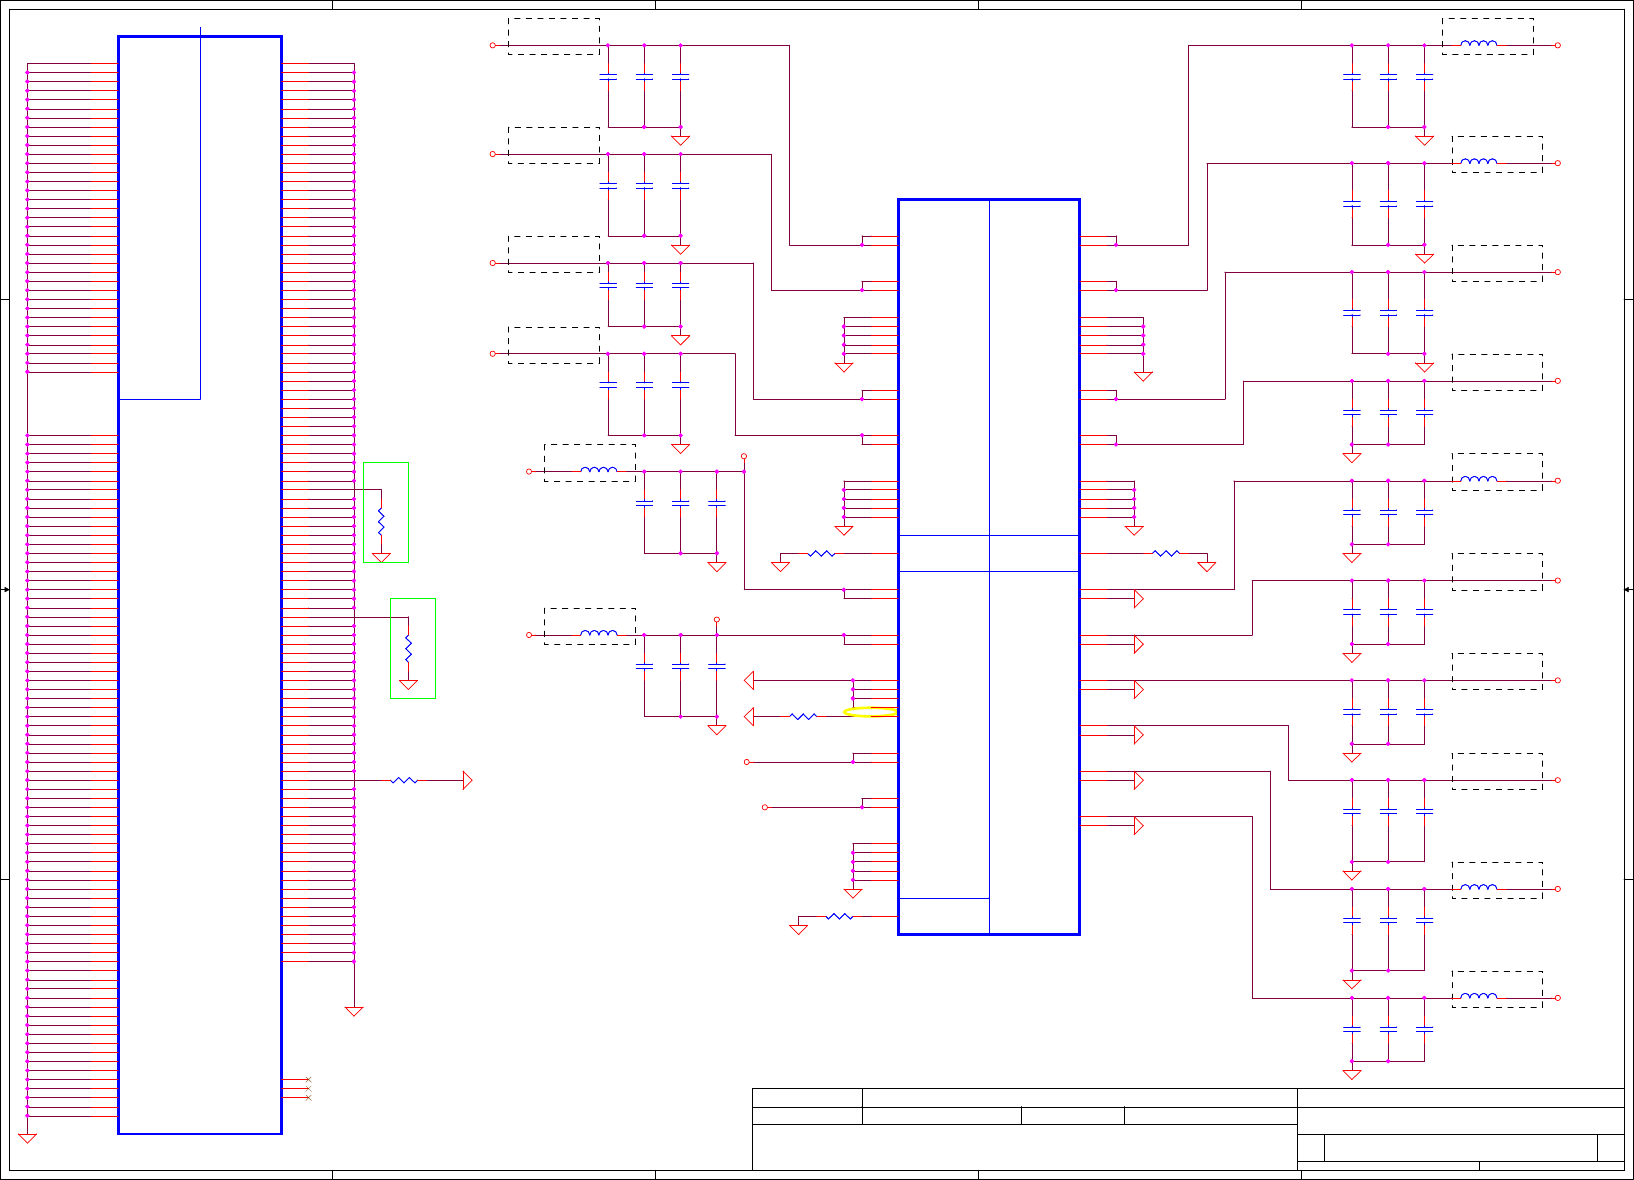Click the ground symbol in the upper green box
The height and width of the screenshot is (1180, 1634).
[381, 557]
